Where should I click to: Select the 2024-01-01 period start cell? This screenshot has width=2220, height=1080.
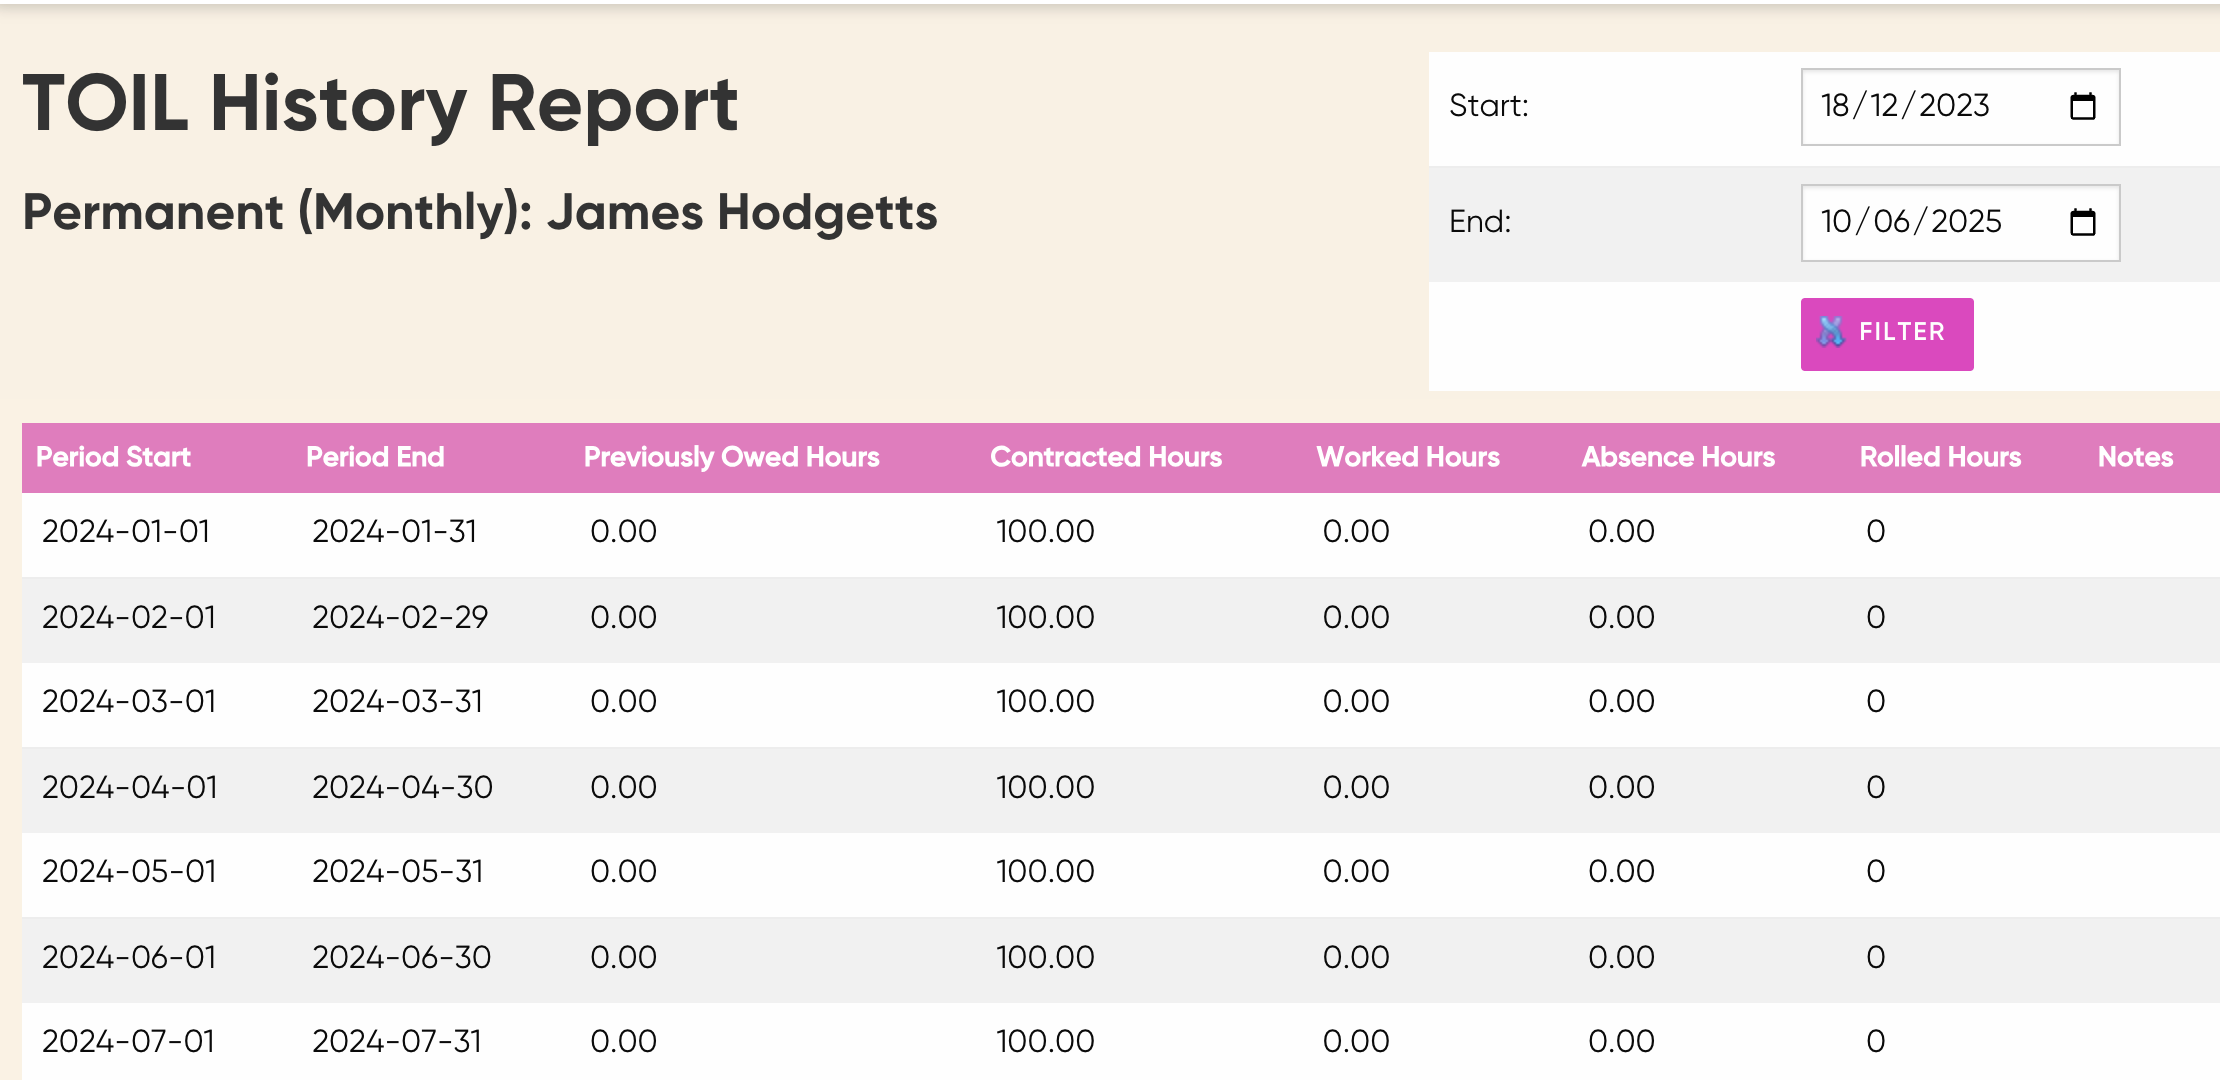126,532
